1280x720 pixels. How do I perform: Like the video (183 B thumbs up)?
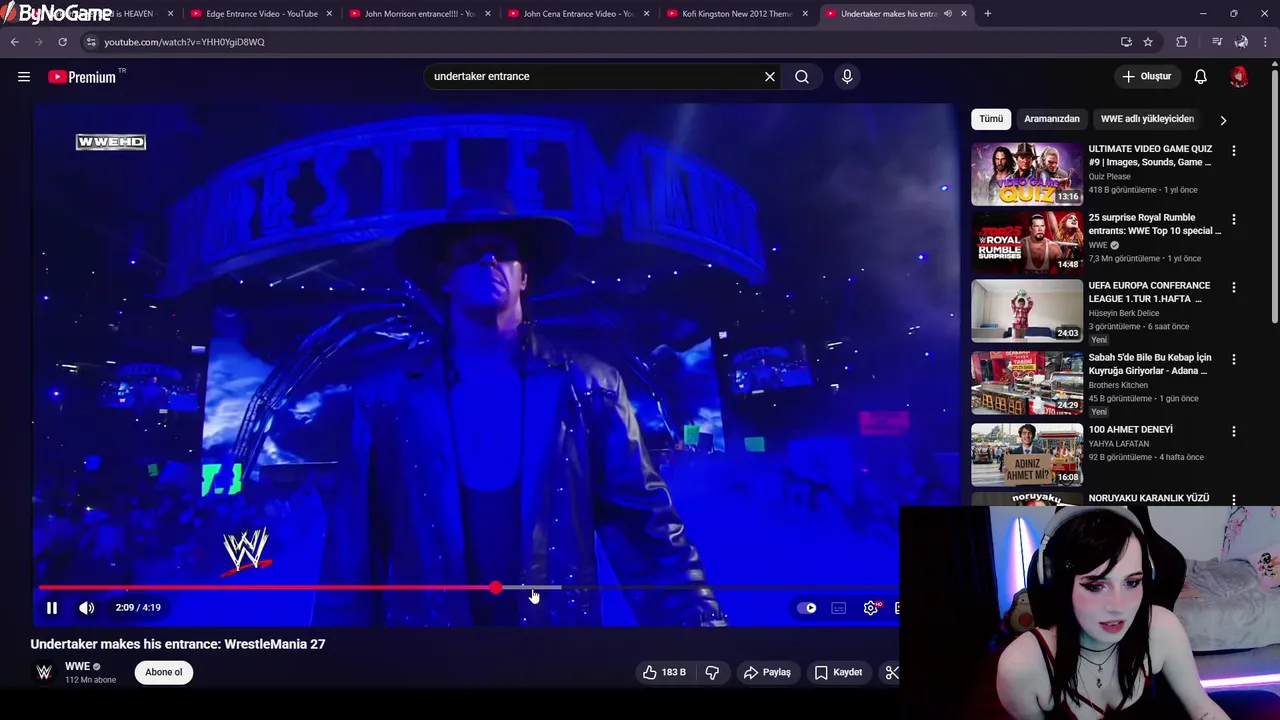pyautogui.click(x=664, y=672)
